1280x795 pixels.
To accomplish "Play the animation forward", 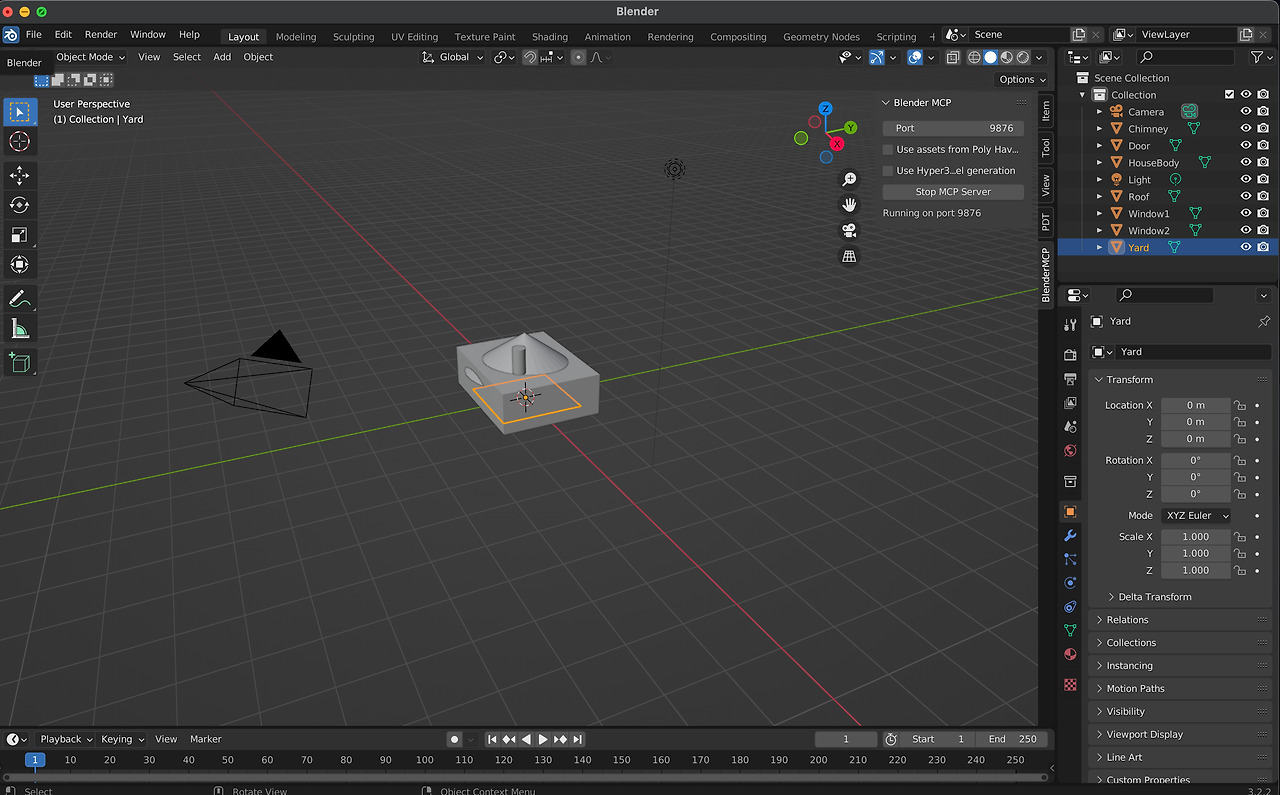I will (x=543, y=739).
